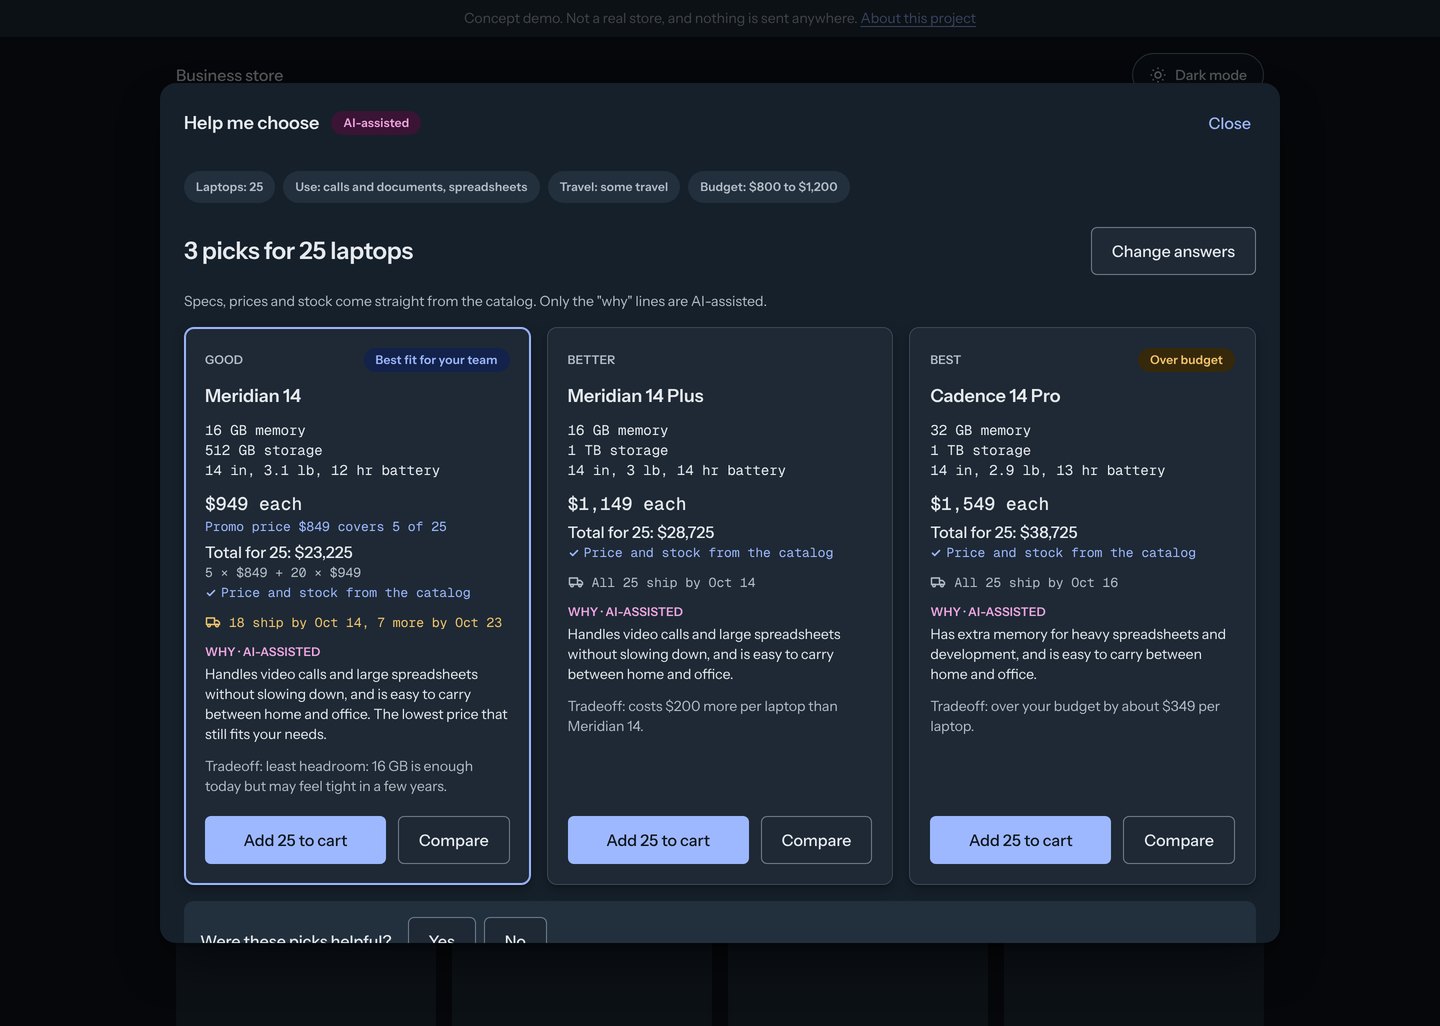The height and width of the screenshot is (1026, 1440).
Task: Compare the Cadence 14 Pro laptop
Action: (1179, 840)
